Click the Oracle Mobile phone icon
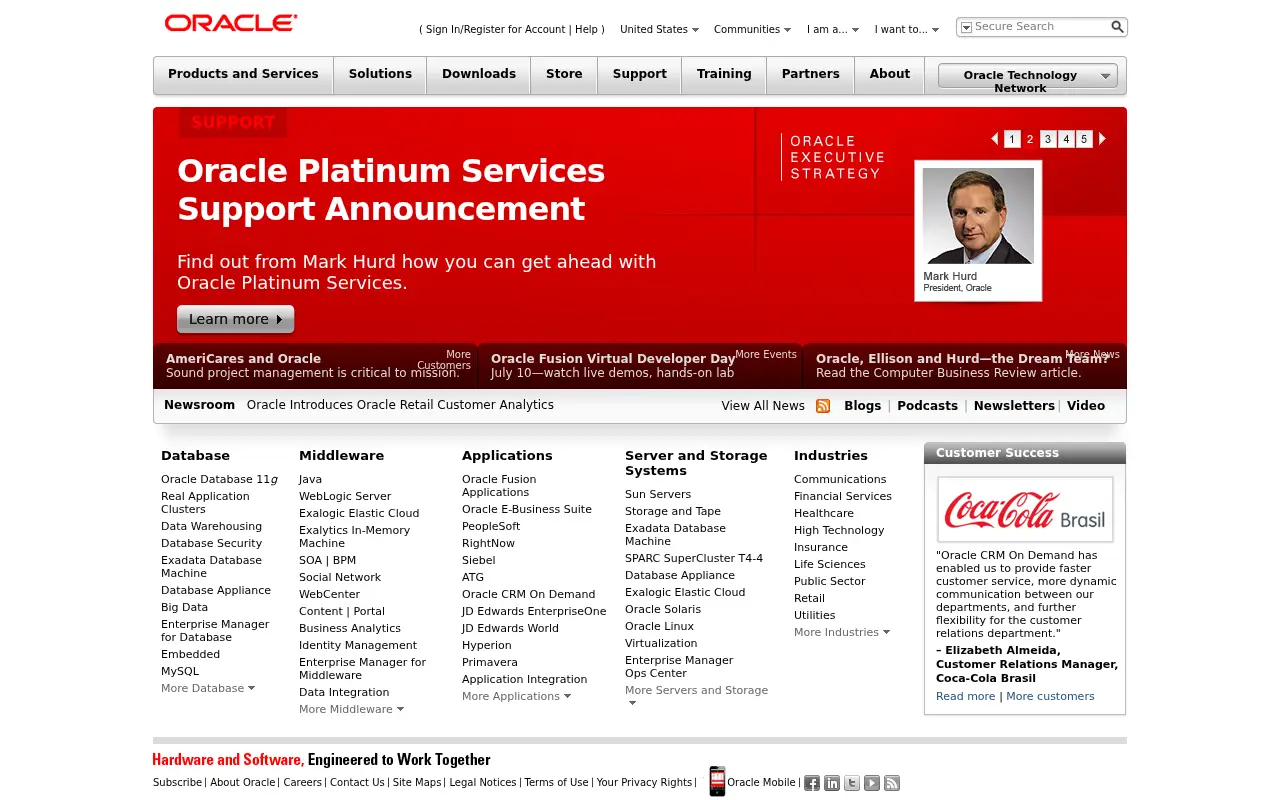Viewport: 1280px width, 800px height. pos(717,781)
